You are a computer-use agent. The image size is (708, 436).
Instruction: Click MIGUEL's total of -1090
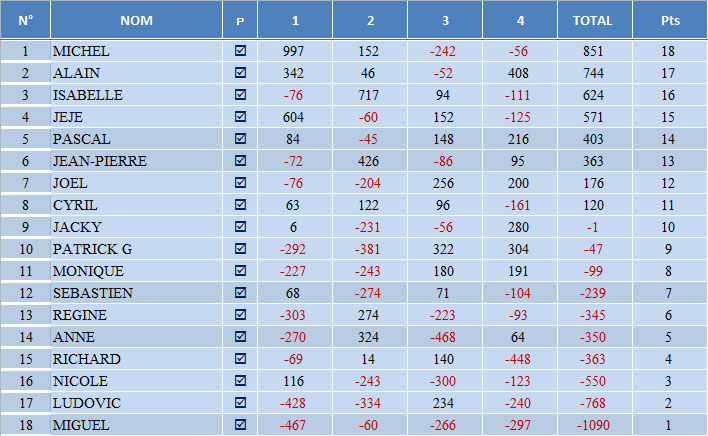[x=594, y=425]
